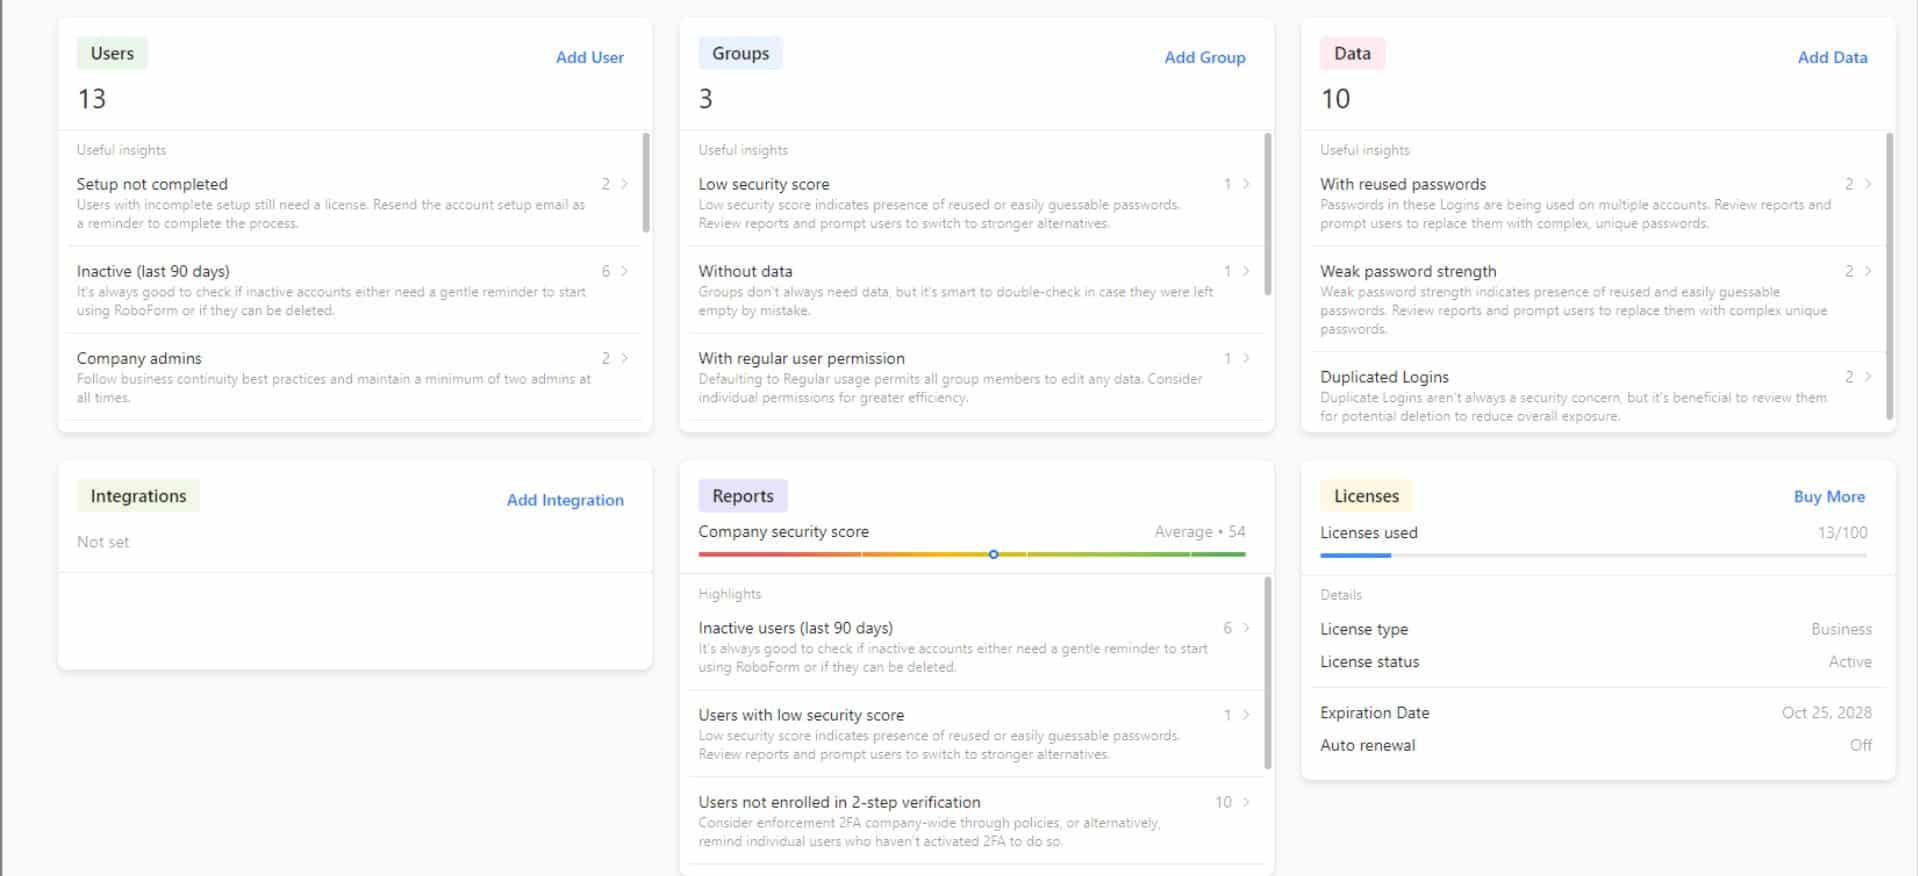Click Add Integration link
The width and height of the screenshot is (1918, 876).
[564, 500]
